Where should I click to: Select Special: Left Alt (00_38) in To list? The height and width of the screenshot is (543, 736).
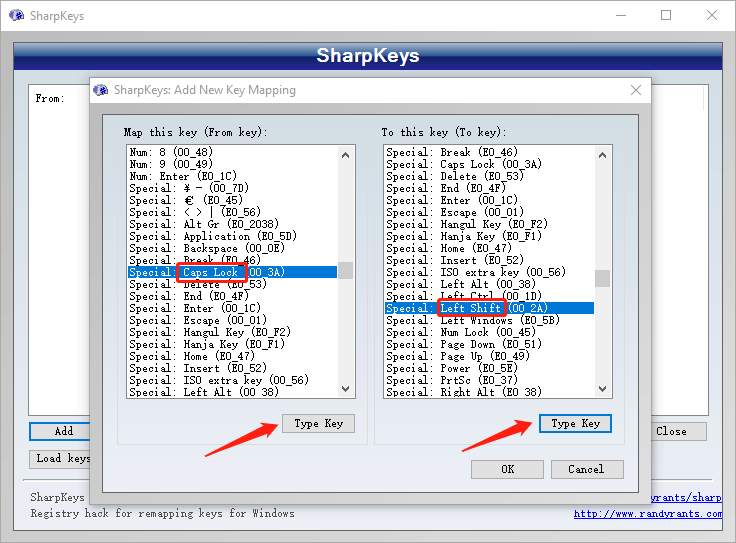pos(490,284)
